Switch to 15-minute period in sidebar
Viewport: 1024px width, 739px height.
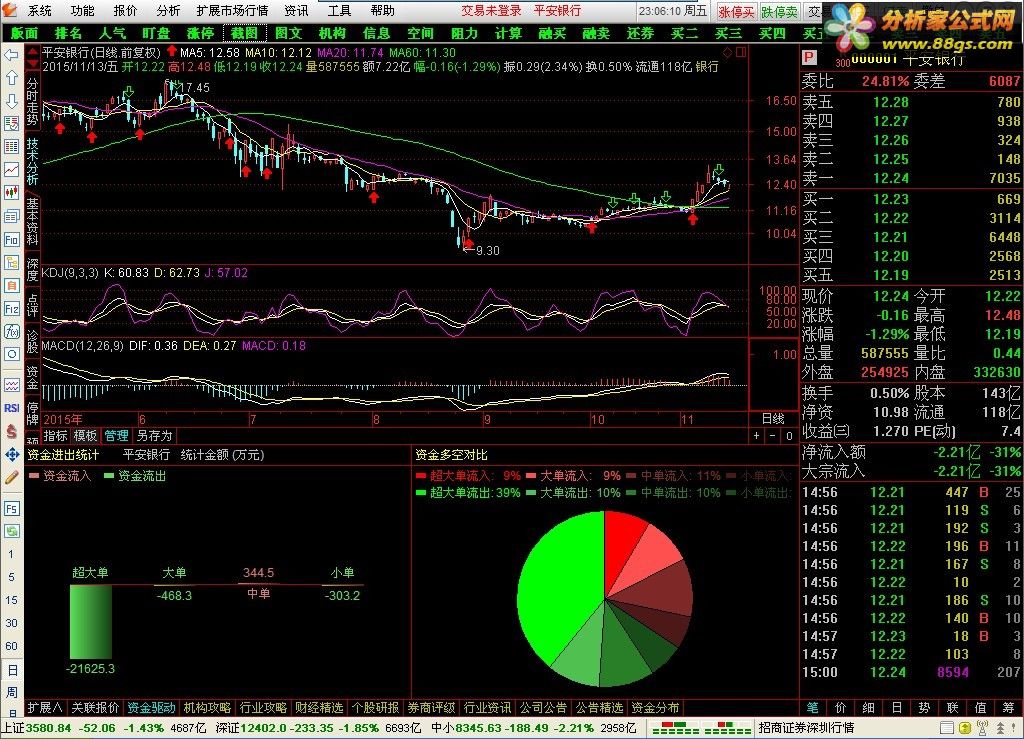tap(11, 600)
